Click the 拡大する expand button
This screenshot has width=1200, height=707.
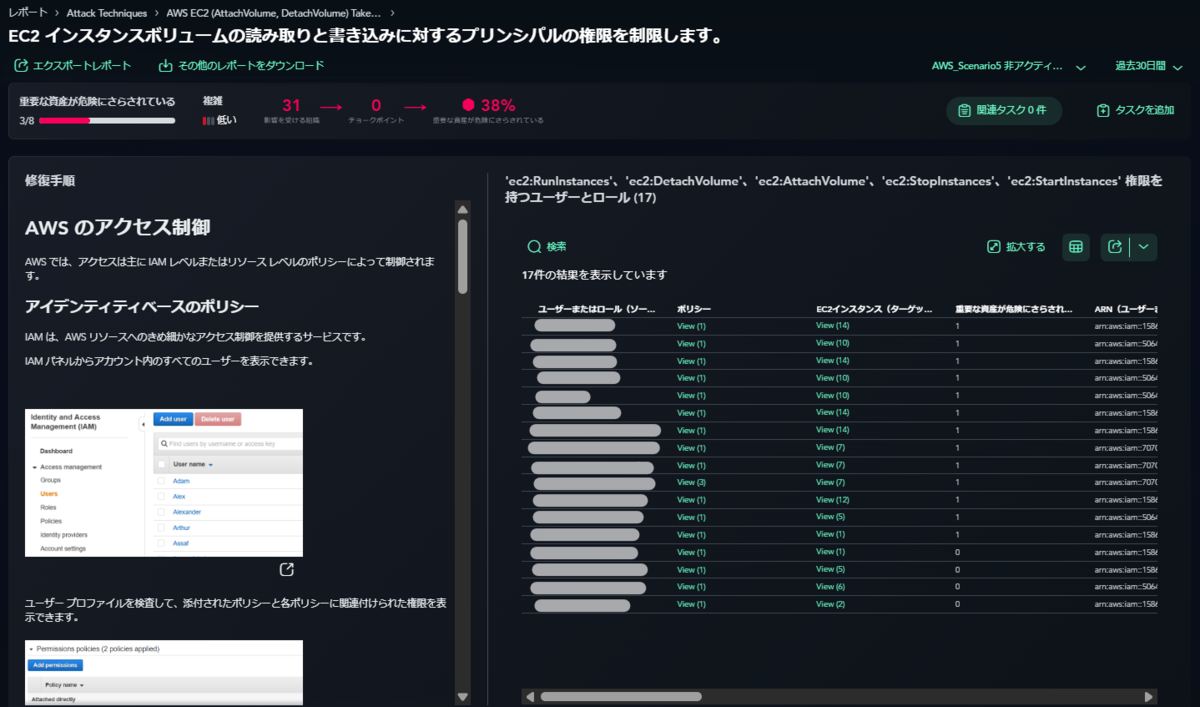point(1015,247)
